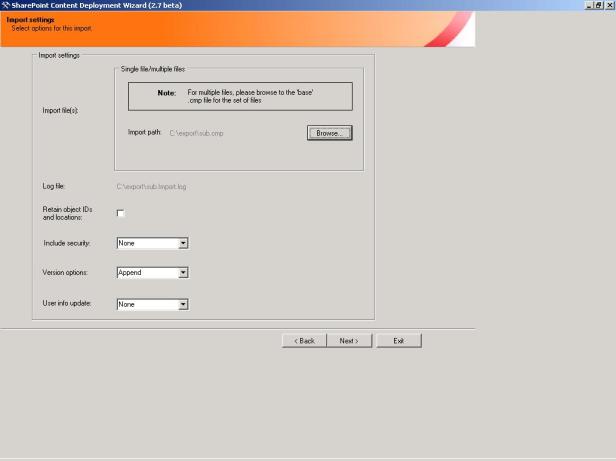This screenshot has height=461, width=616.
Task: Close the Content Deployment Wizard window
Action: [610, 5]
